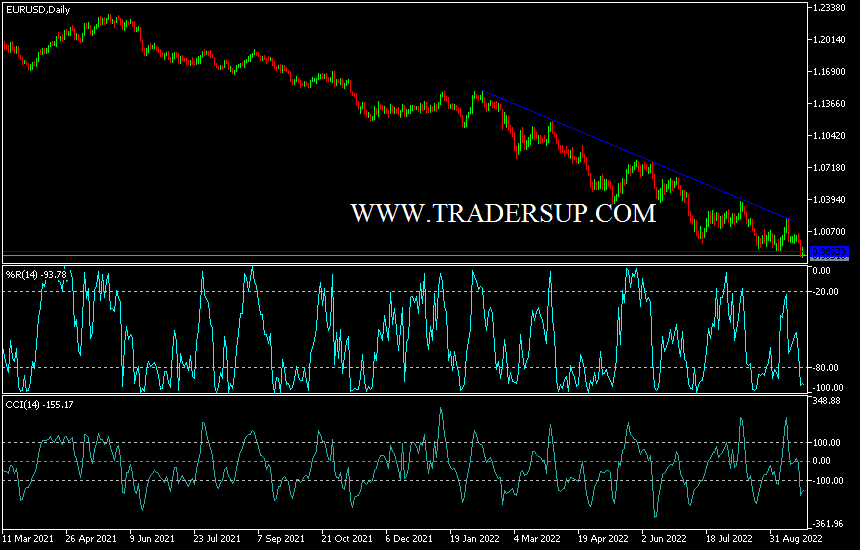Click the 18 Jul 2022 date label
This screenshot has height=550, width=860.
[x=729, y=538]
